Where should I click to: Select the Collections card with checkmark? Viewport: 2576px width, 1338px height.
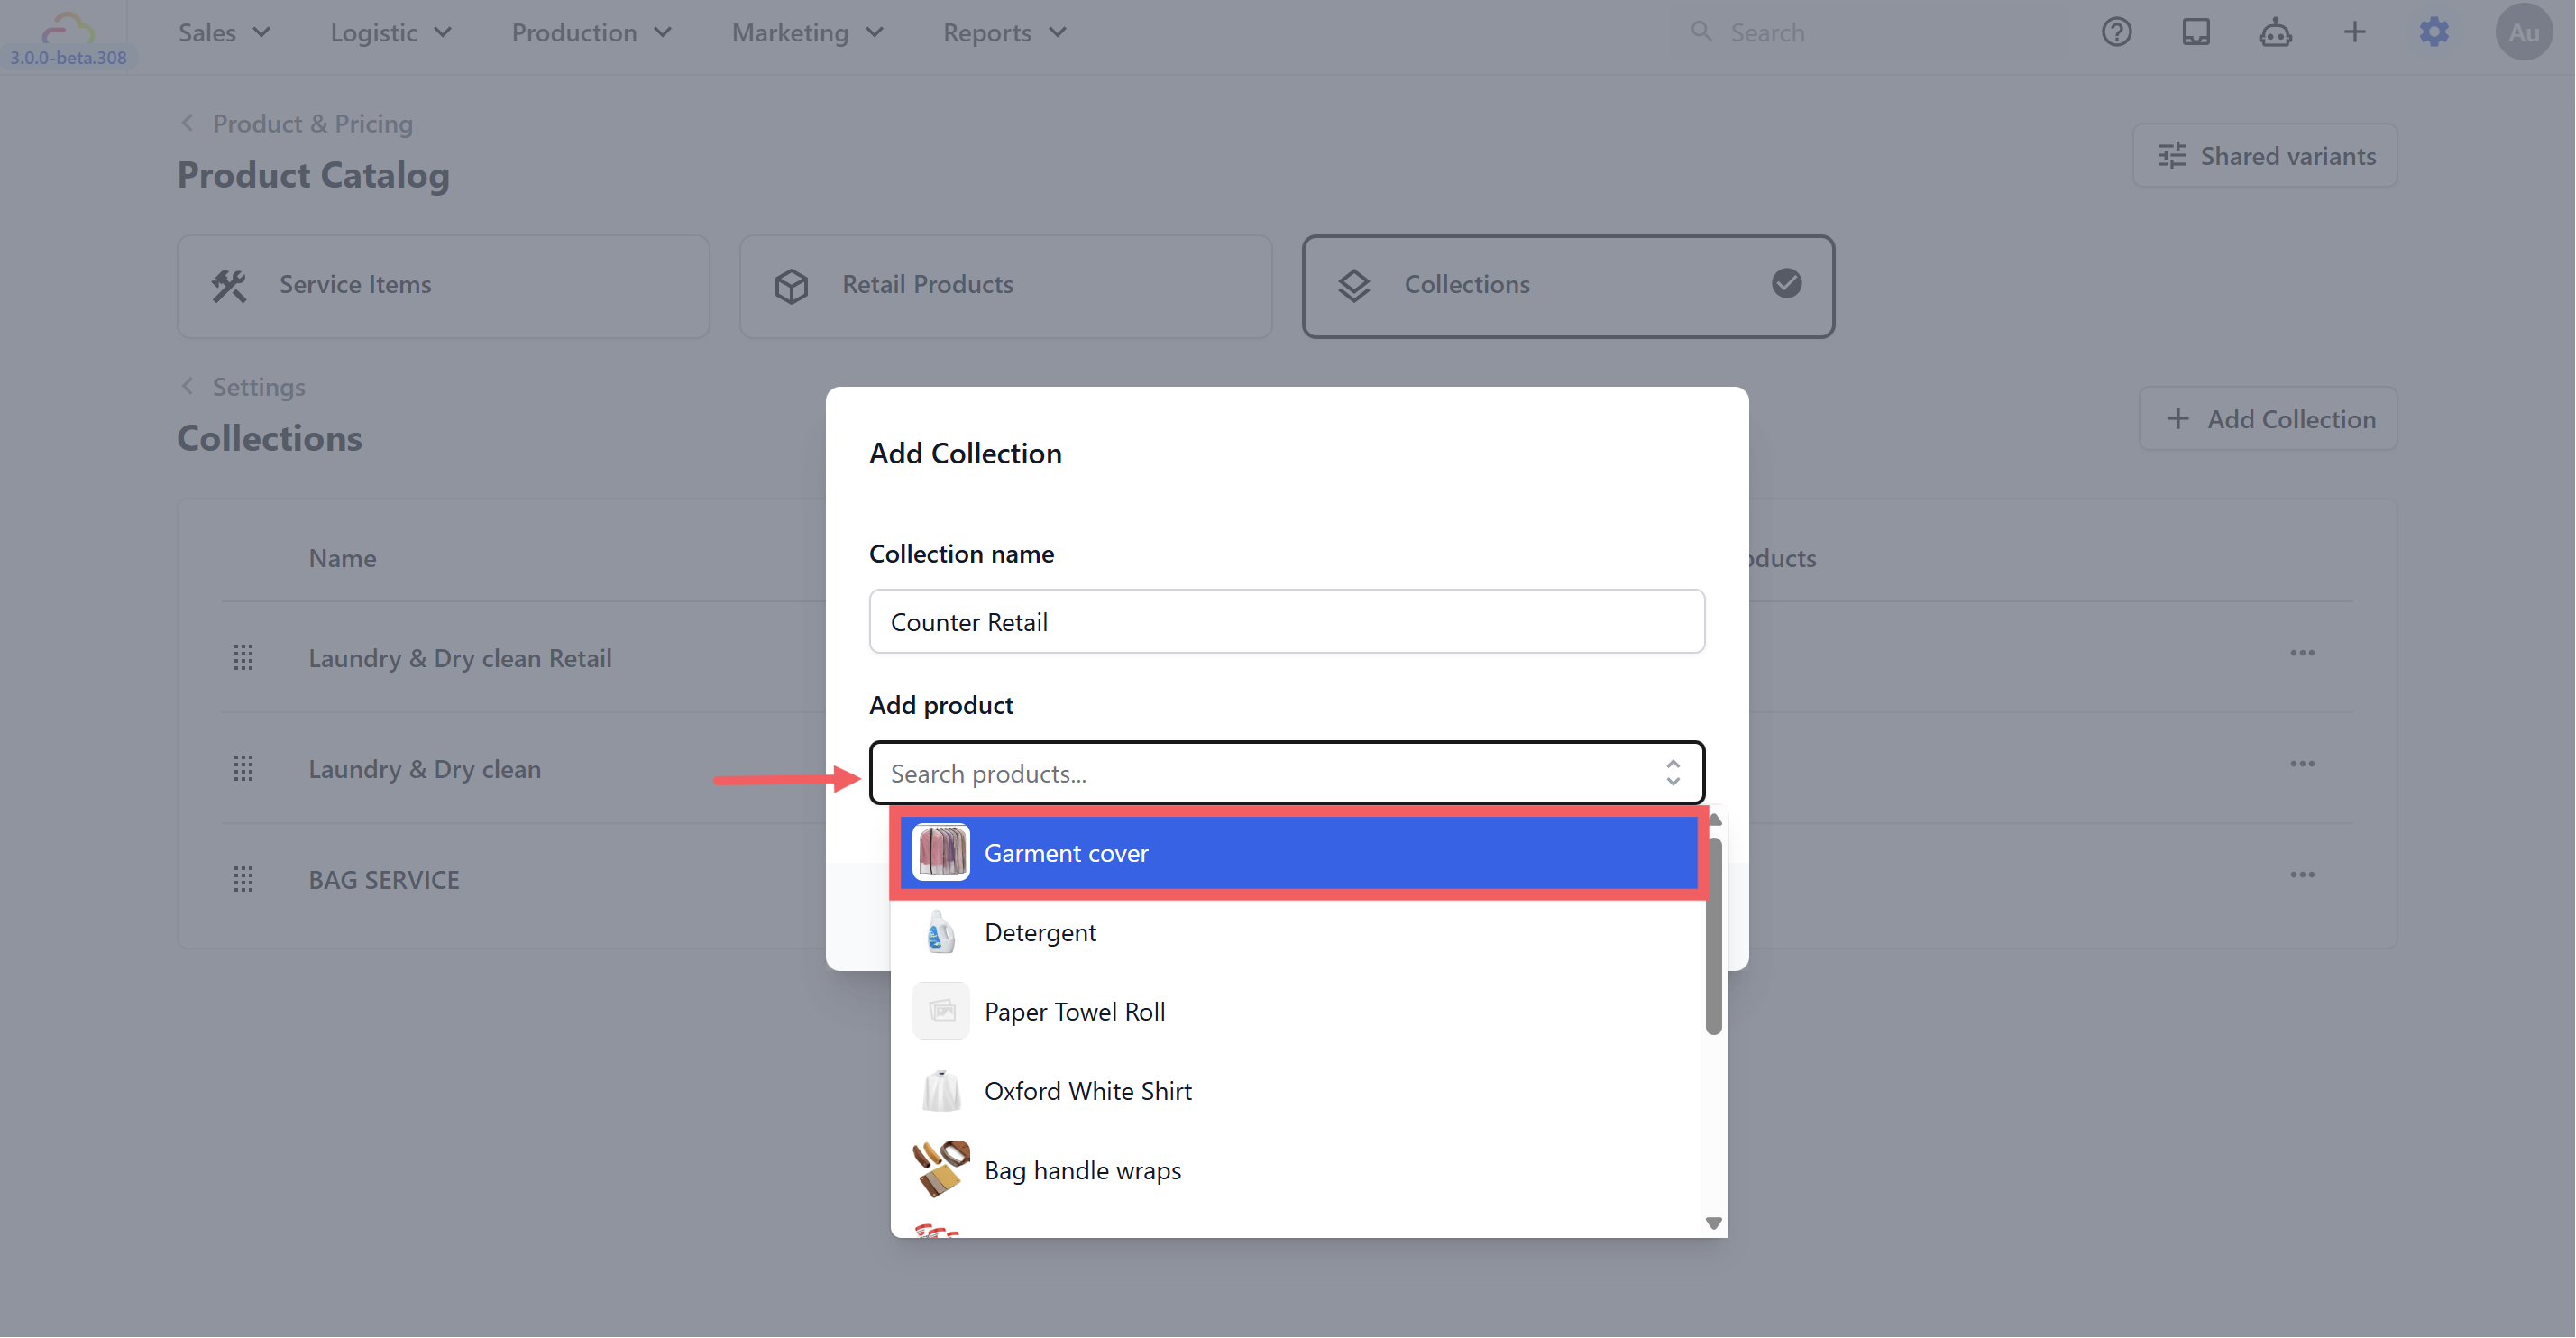(x=1567, y=286)
